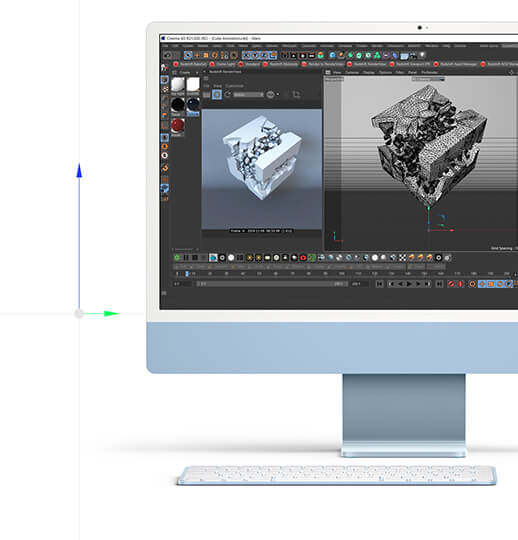Click the blue globe icon in left palette
The width and height of the screenshot is (518, 540).
click(x=165, y=188)
